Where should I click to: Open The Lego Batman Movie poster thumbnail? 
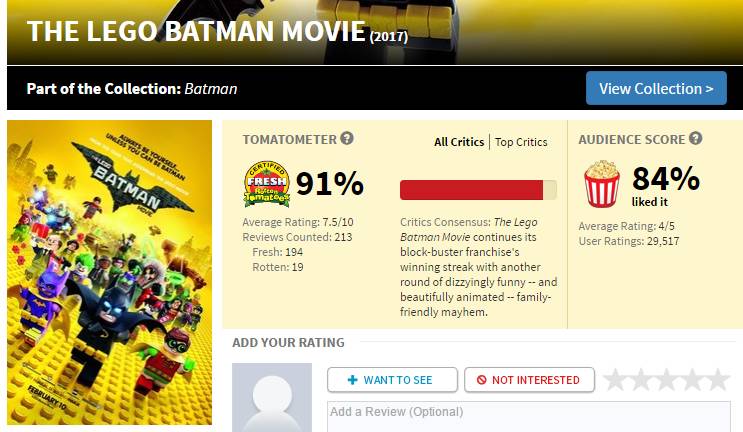click(109, 275)
